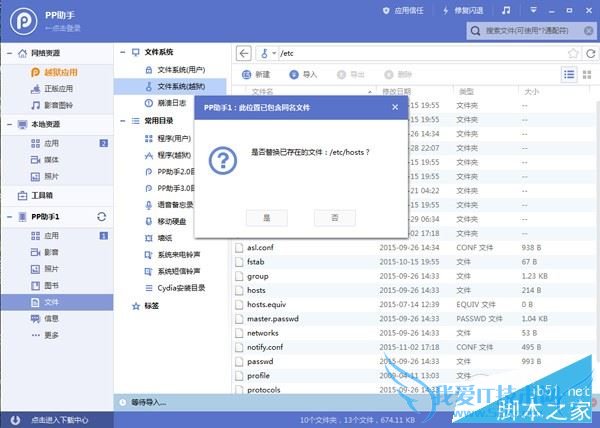This screenshot has height=428, width=600.
Task: Collapse the 本地资源 section
Action: 9,124
